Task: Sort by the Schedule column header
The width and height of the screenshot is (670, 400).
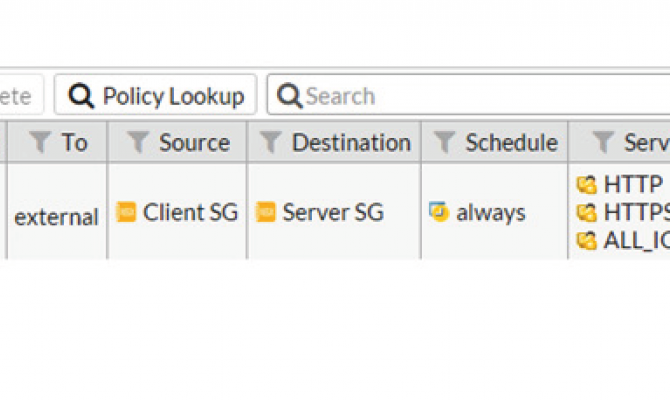Action: (511, 143)
